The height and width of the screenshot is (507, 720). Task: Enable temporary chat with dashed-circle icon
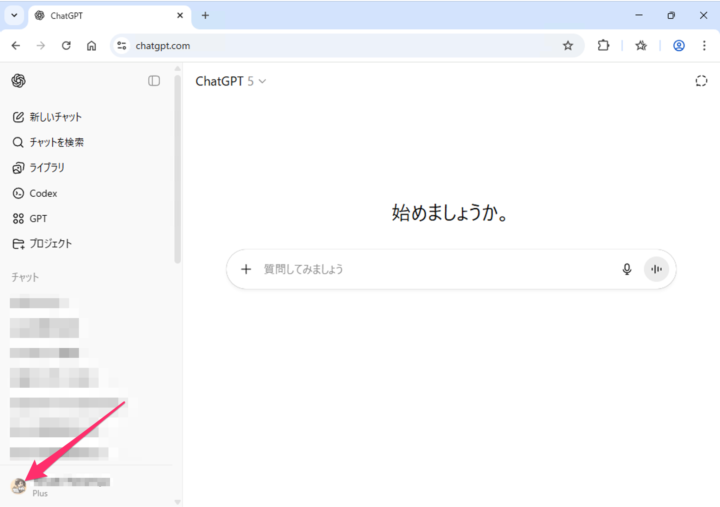[701, 81]
